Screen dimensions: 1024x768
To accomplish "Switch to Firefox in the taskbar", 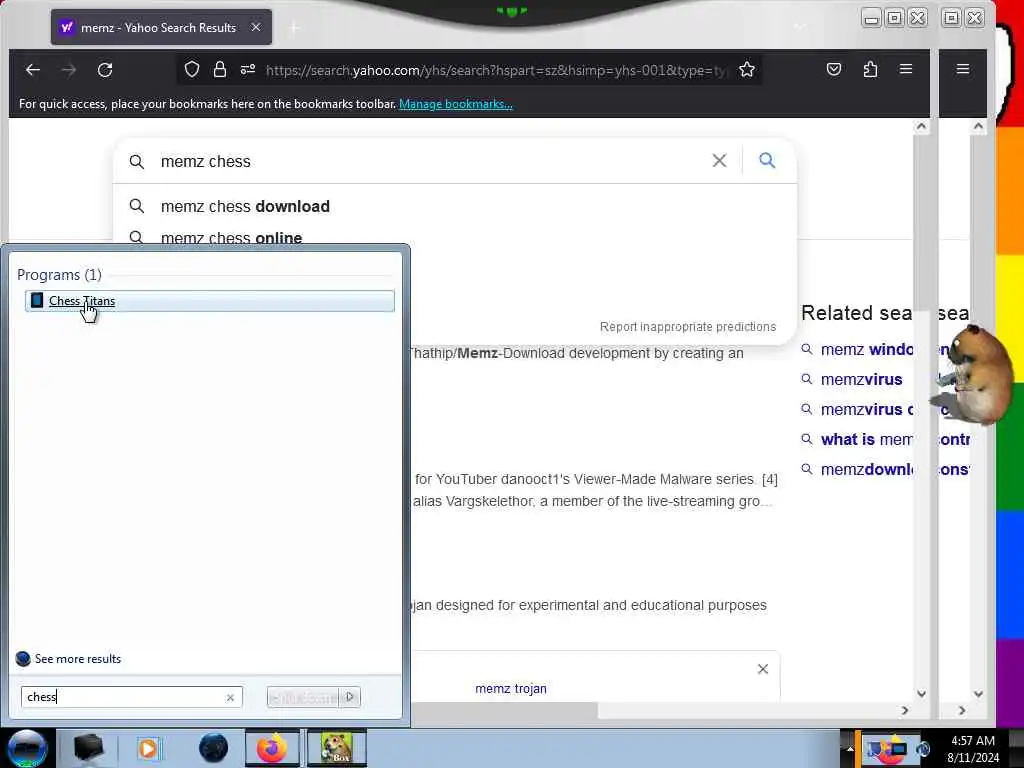I will (272, 748).
